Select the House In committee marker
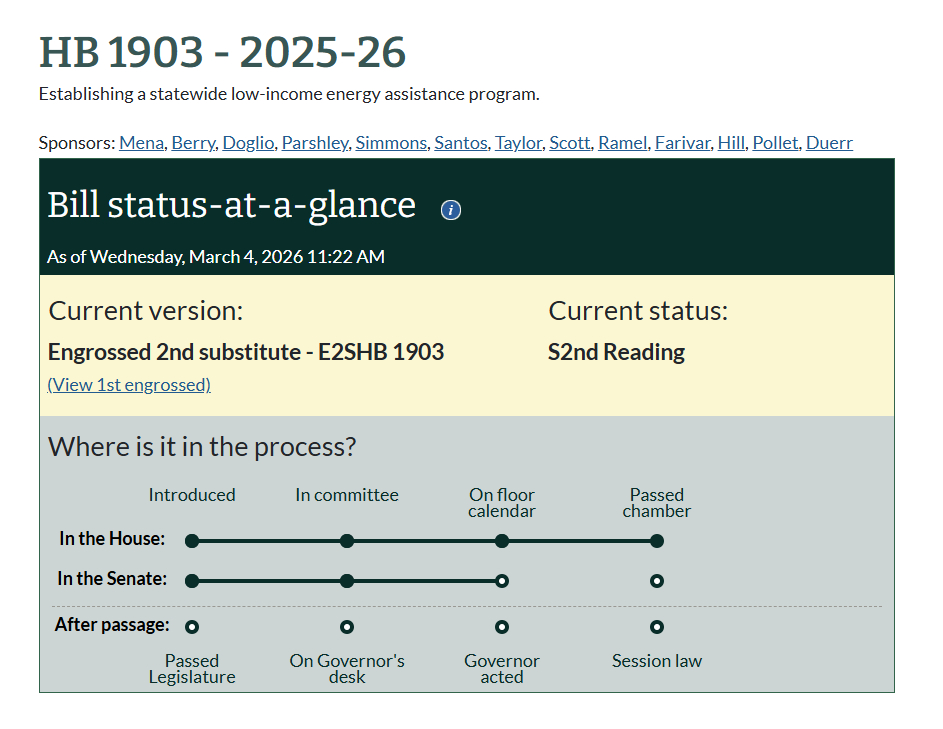943x729 pixels. tap(347, 541)
